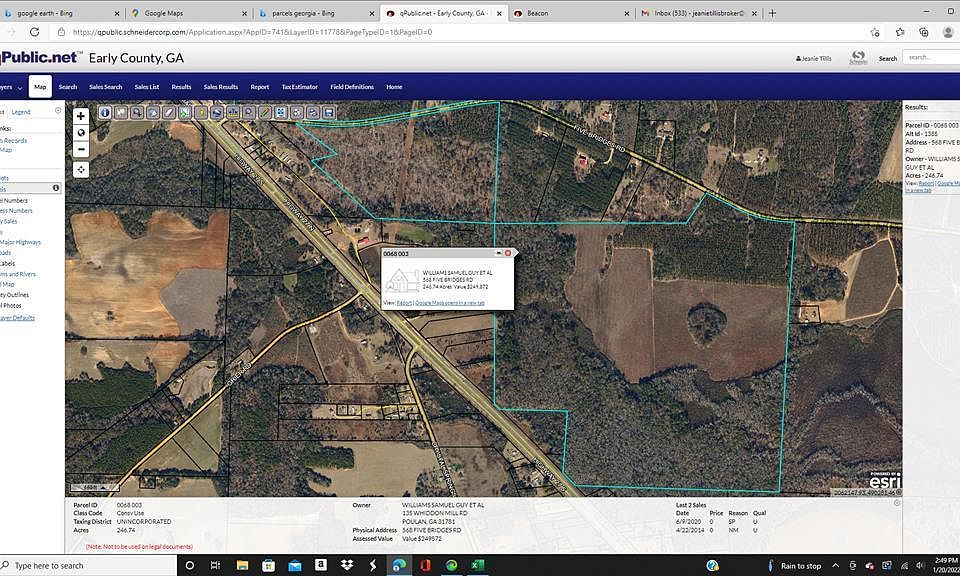
Task: Collapse the left layers panel
Action: (x=58, y=111)
